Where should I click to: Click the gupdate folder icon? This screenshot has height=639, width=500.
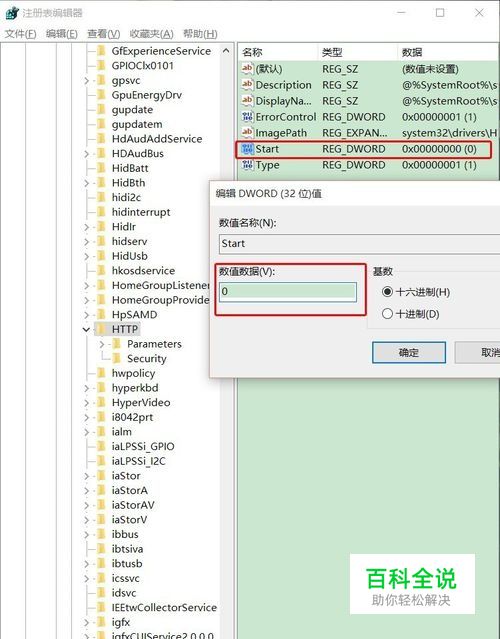pyautogui.click(x=101, y=110)
